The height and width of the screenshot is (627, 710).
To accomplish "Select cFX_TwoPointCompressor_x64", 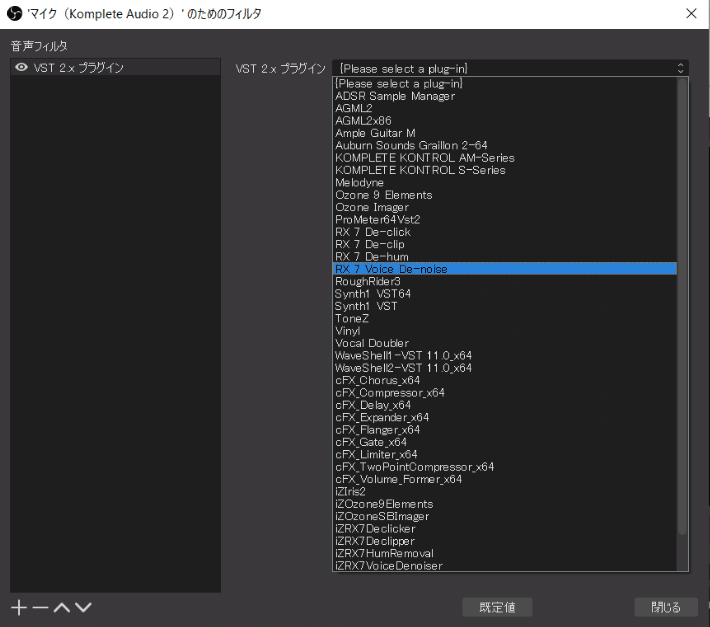I will tap(505, 467).
